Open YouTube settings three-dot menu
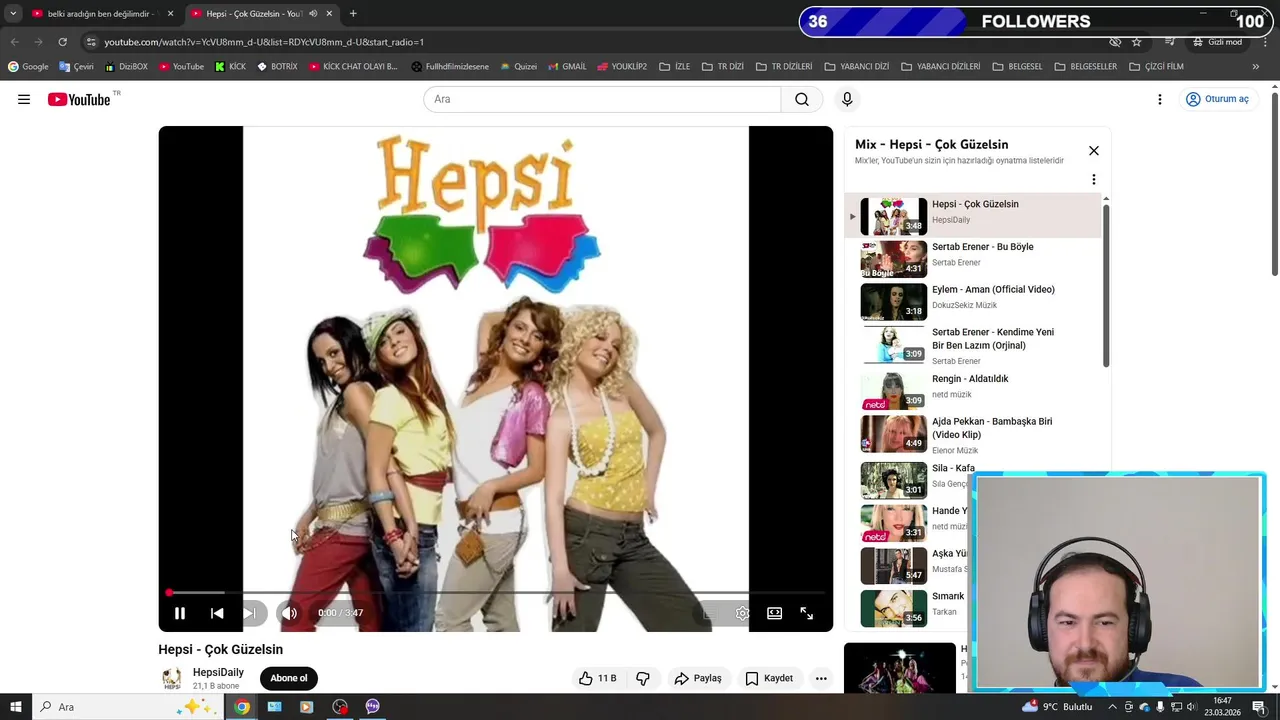This screenshot has height=720, width=1280. [x=1159, y=99]
